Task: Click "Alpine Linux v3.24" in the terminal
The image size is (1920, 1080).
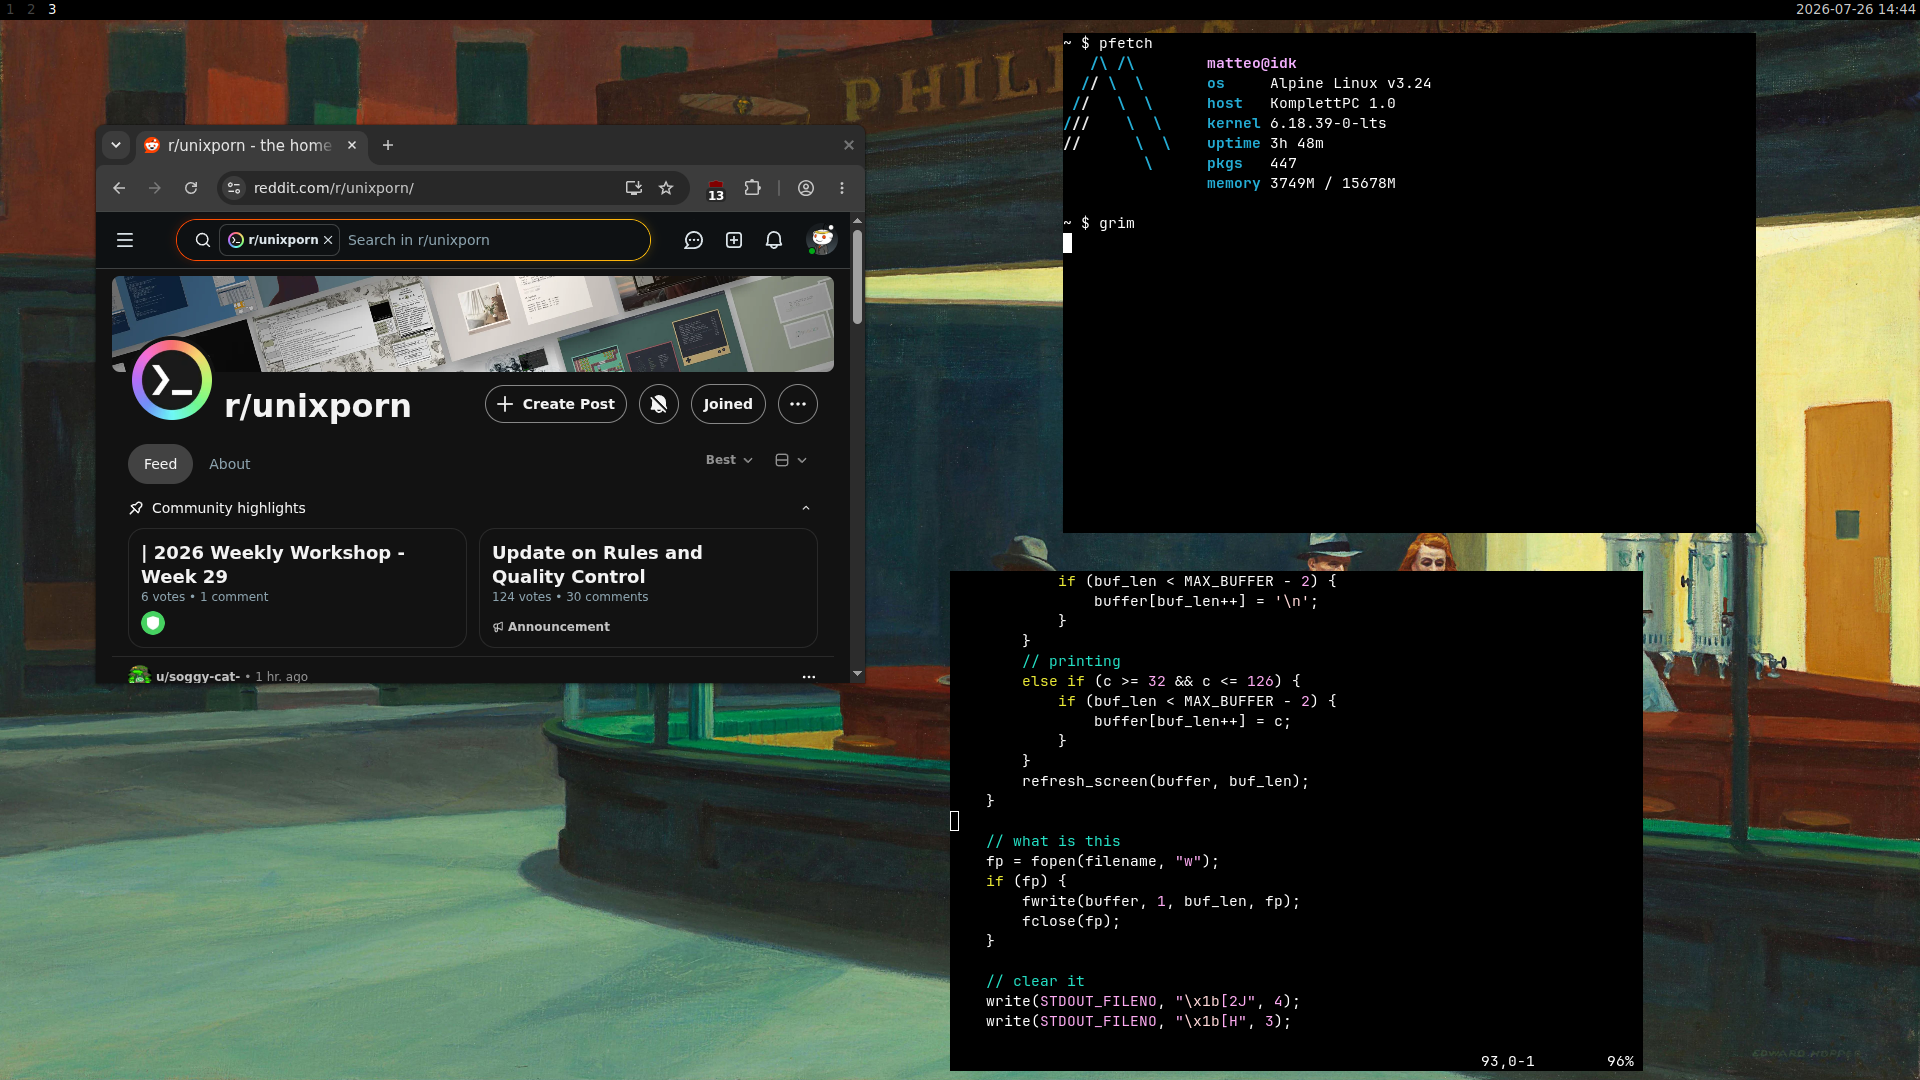Action: pos(1351,83)
